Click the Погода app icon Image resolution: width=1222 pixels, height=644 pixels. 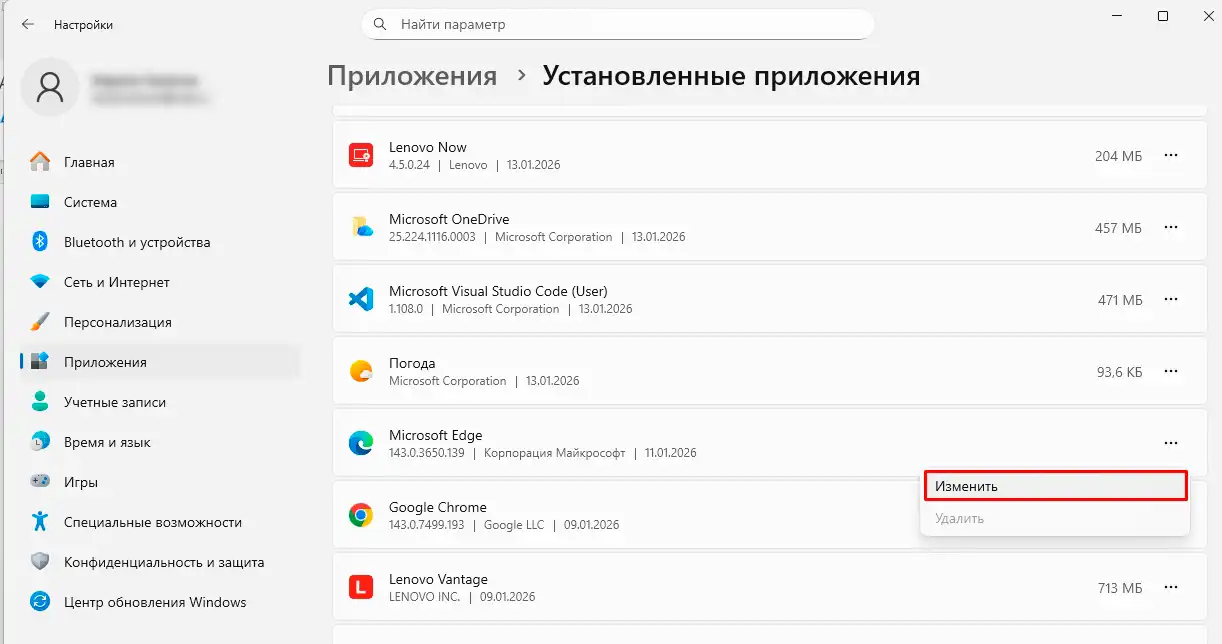[x=359, y=371]
